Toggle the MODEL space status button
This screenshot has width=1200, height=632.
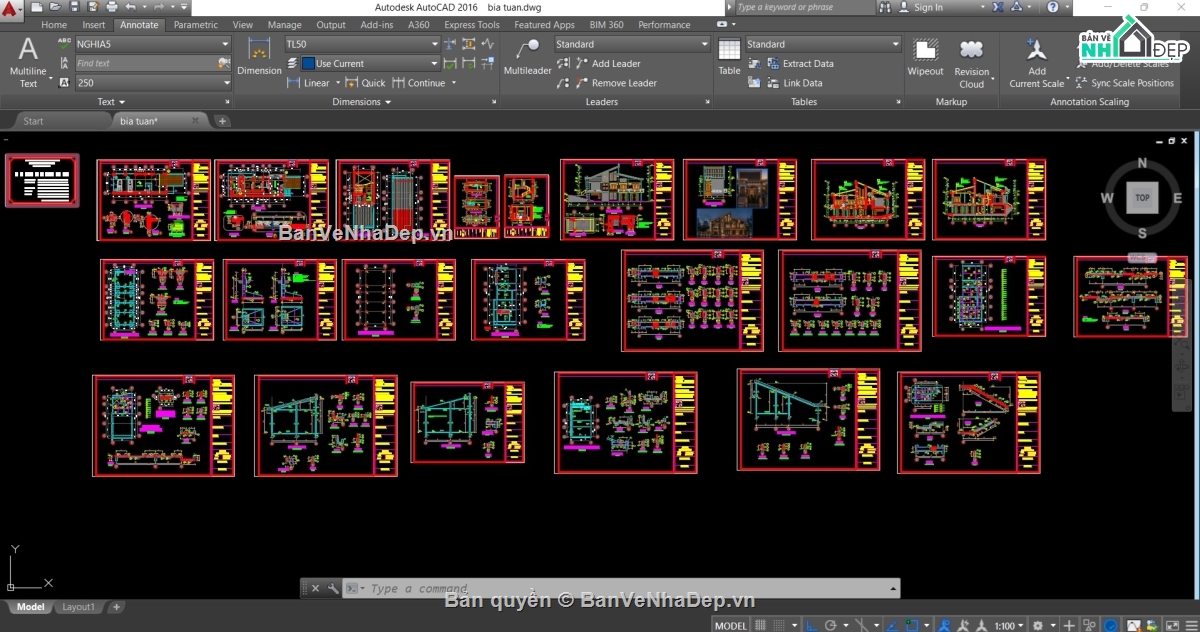(731, 625)
